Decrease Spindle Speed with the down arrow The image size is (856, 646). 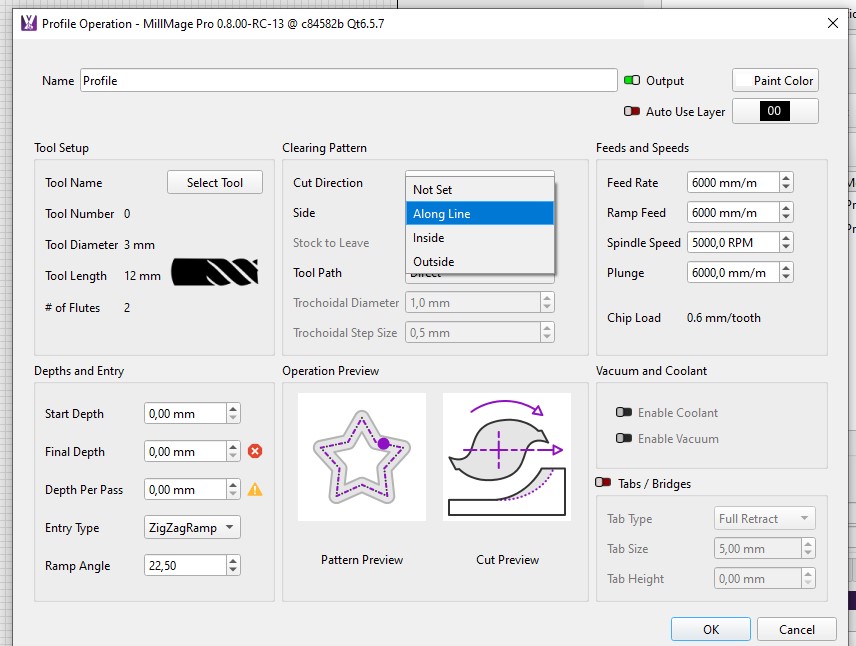coord(786,247)
